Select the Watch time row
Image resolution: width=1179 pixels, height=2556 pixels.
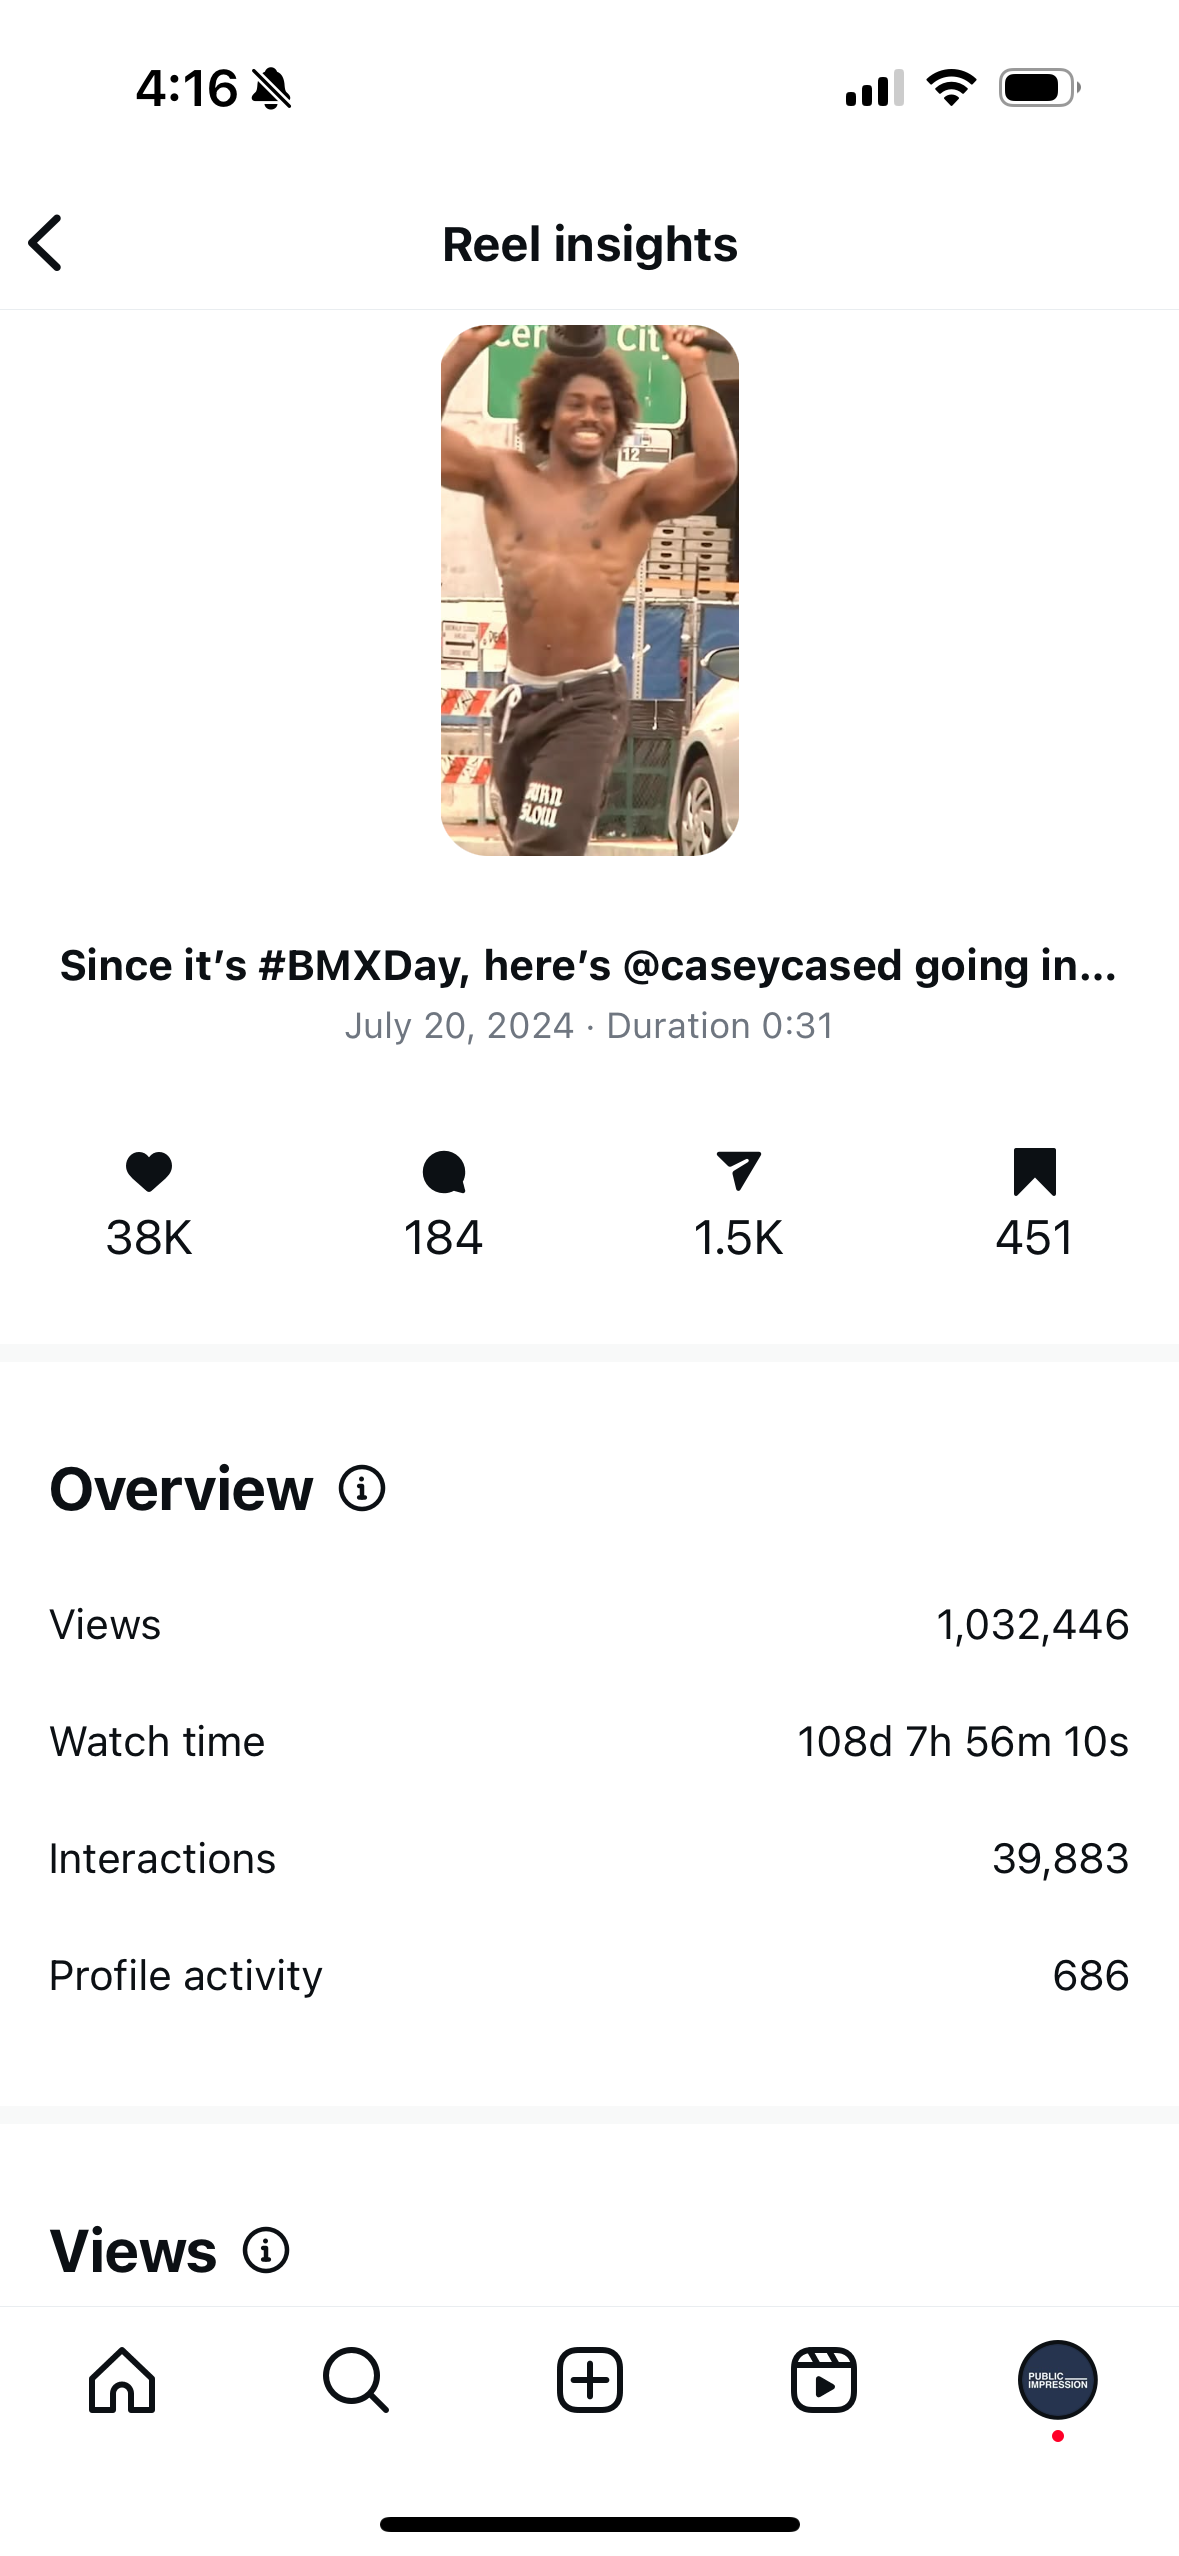click(589, 1742)
